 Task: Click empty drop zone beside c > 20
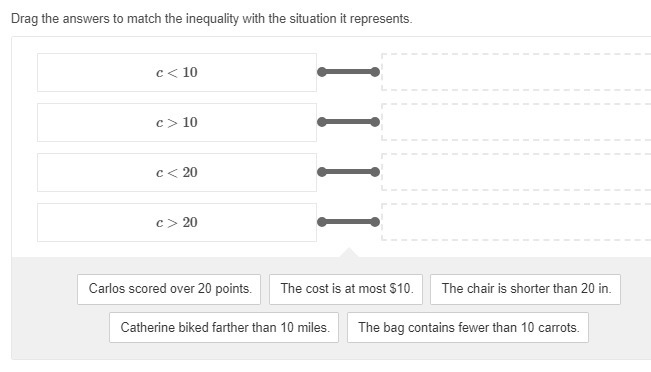pos(516,222)
